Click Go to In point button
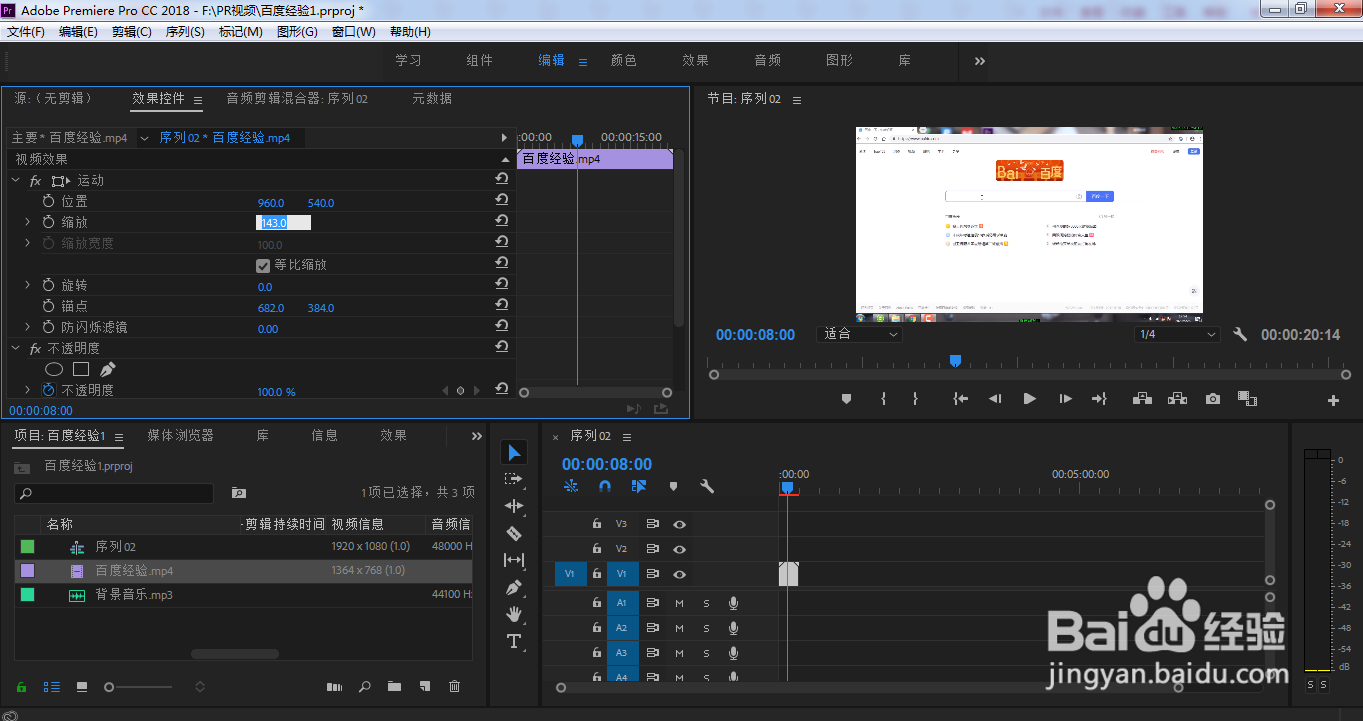The height and width of the screenshot is (721, 1363). coord(961,398)
